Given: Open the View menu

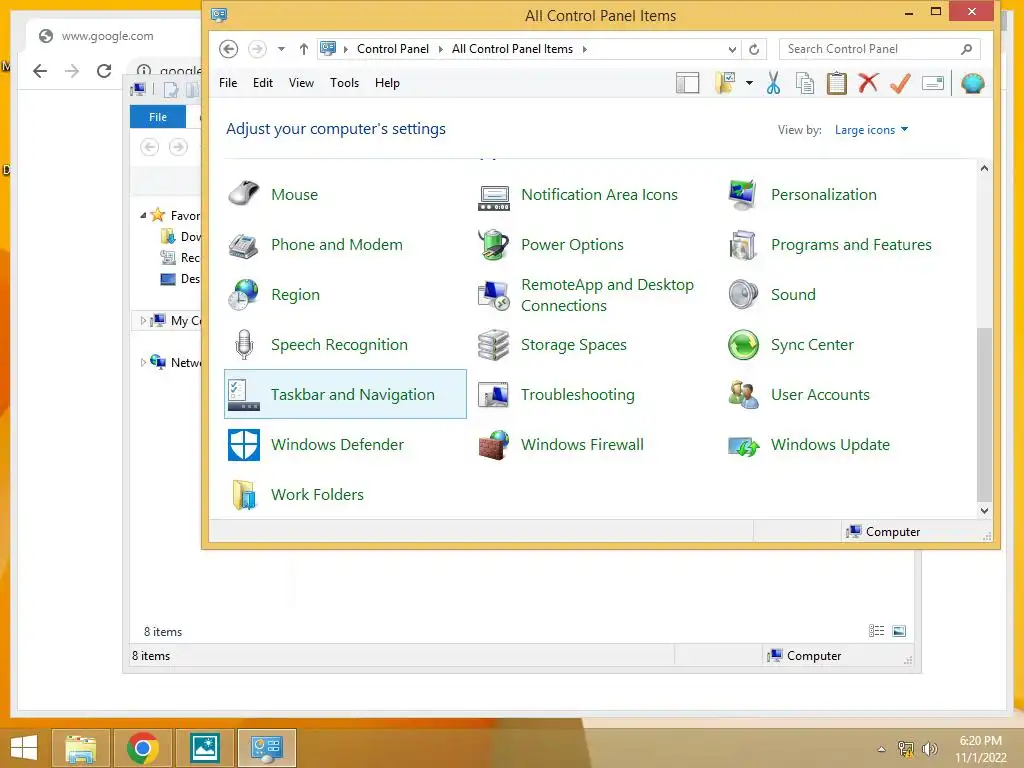Looking at the screenshot, I should click(x=301, y=83).
